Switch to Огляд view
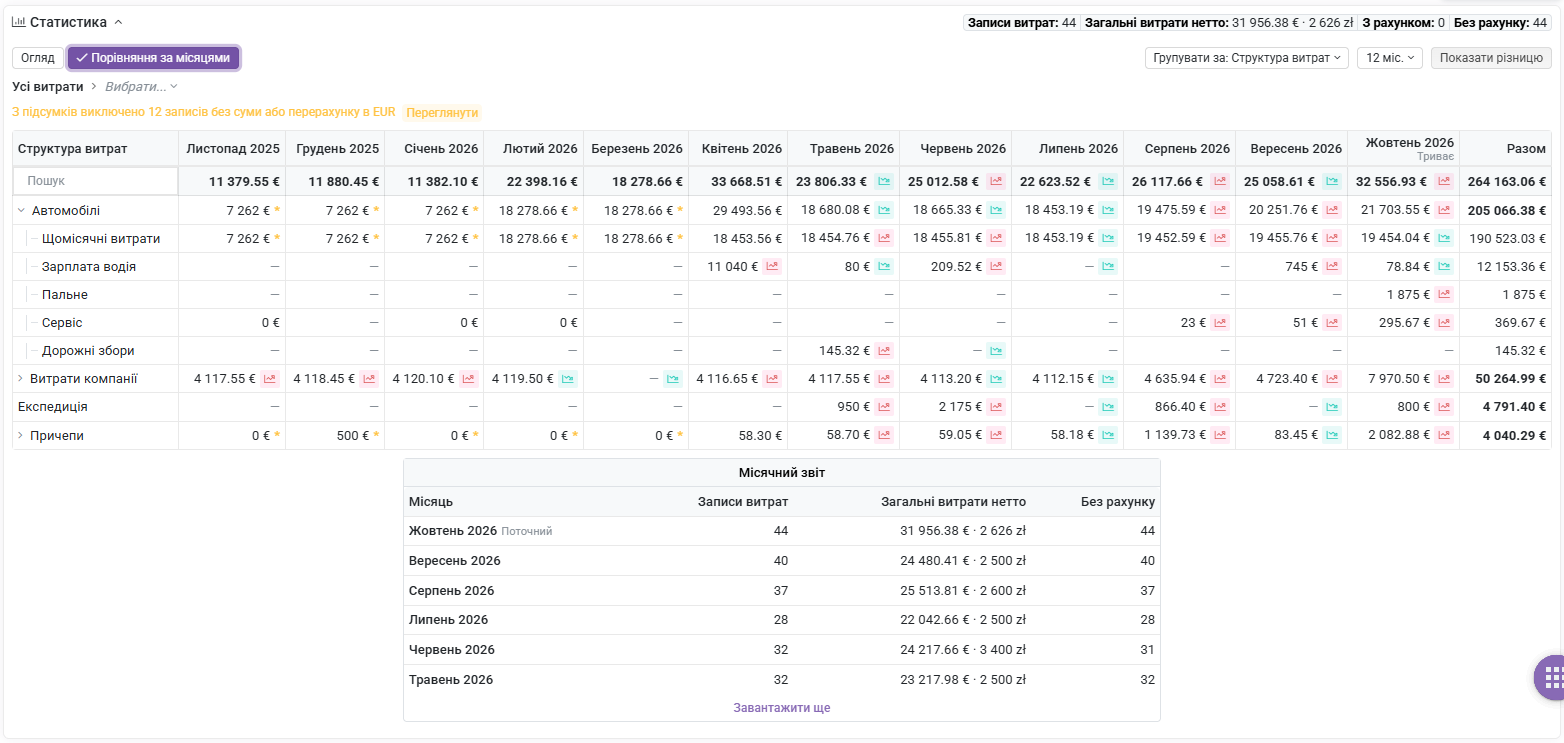The height and width of the screenshot is (743, 1564). pyautogui.click(x=38, y=58)
